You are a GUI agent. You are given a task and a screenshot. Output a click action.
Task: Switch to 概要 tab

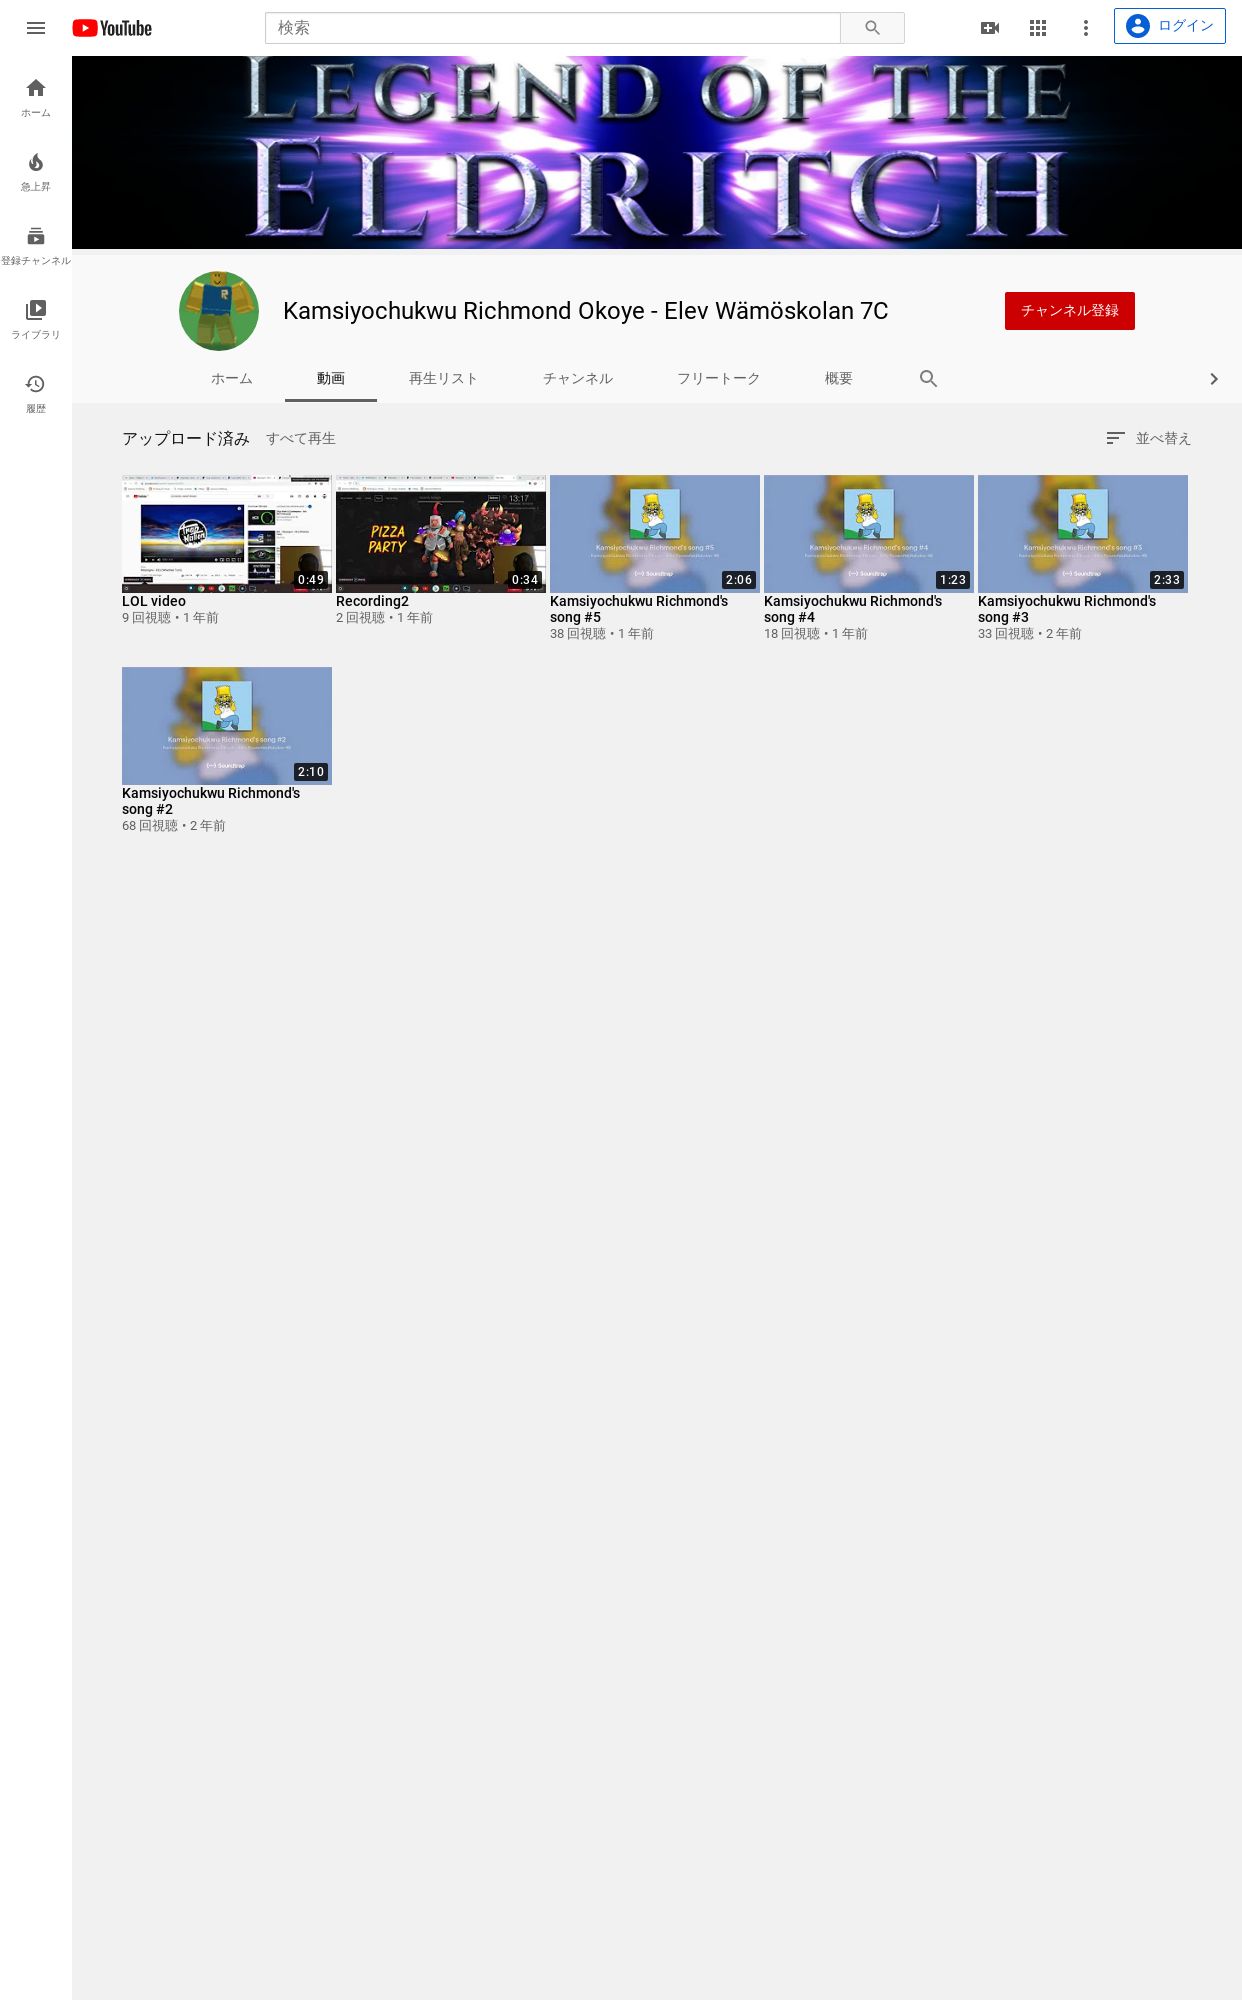[x=839, y=379]
